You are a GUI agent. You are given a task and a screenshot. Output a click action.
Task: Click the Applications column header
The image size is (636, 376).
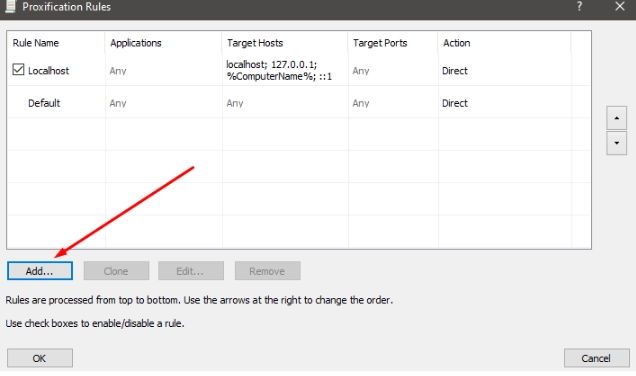(163, 43)
